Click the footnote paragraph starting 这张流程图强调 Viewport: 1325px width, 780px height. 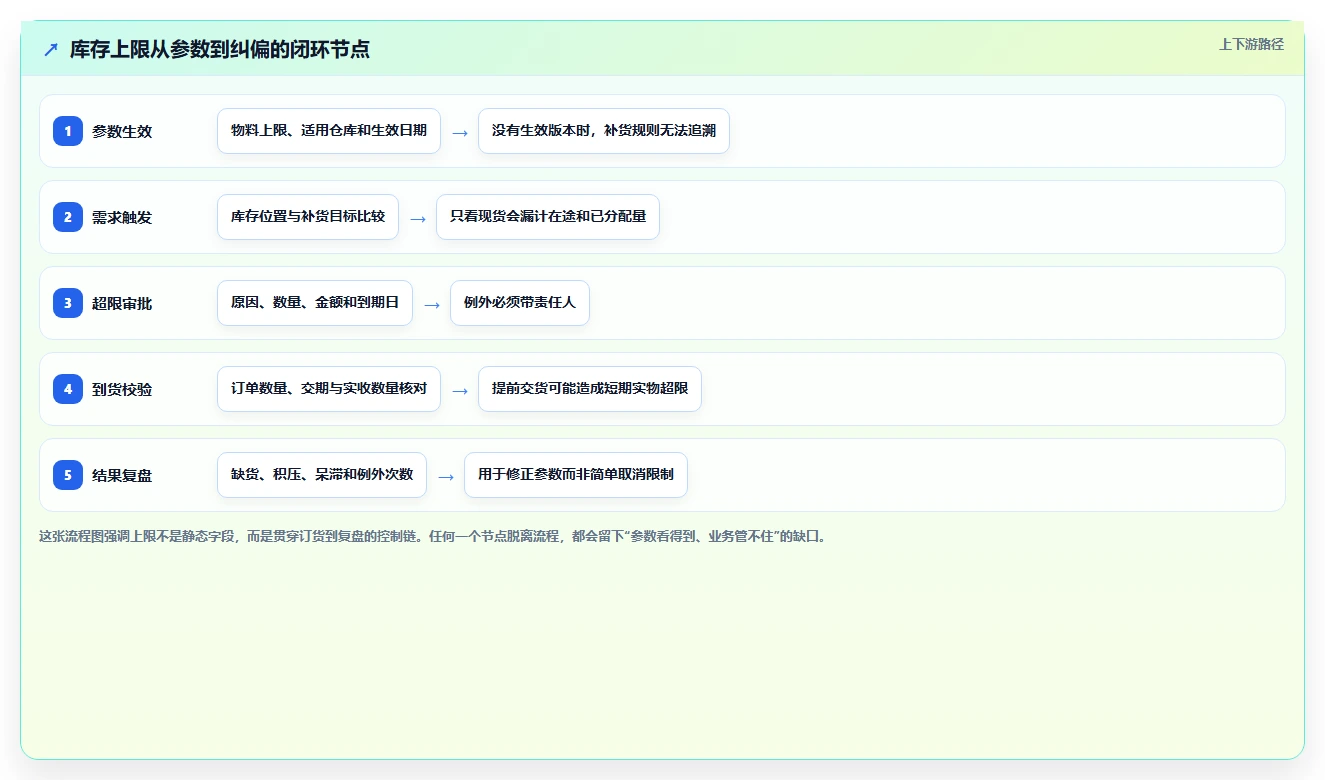[433, 536]
